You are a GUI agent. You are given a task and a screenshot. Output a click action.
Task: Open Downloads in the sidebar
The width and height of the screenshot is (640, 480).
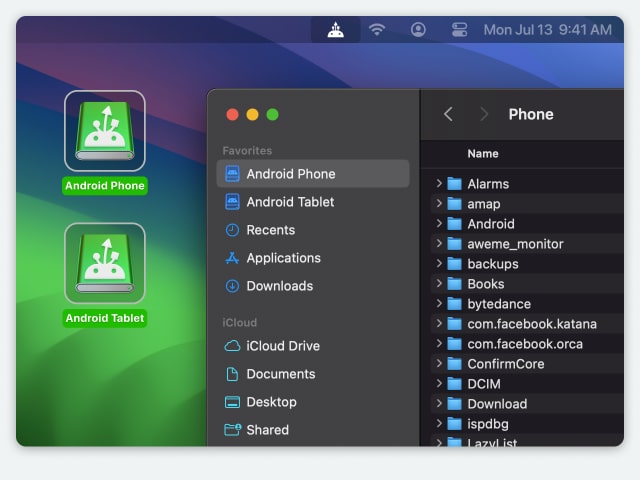pyautogui.click(x=313, y=286)
